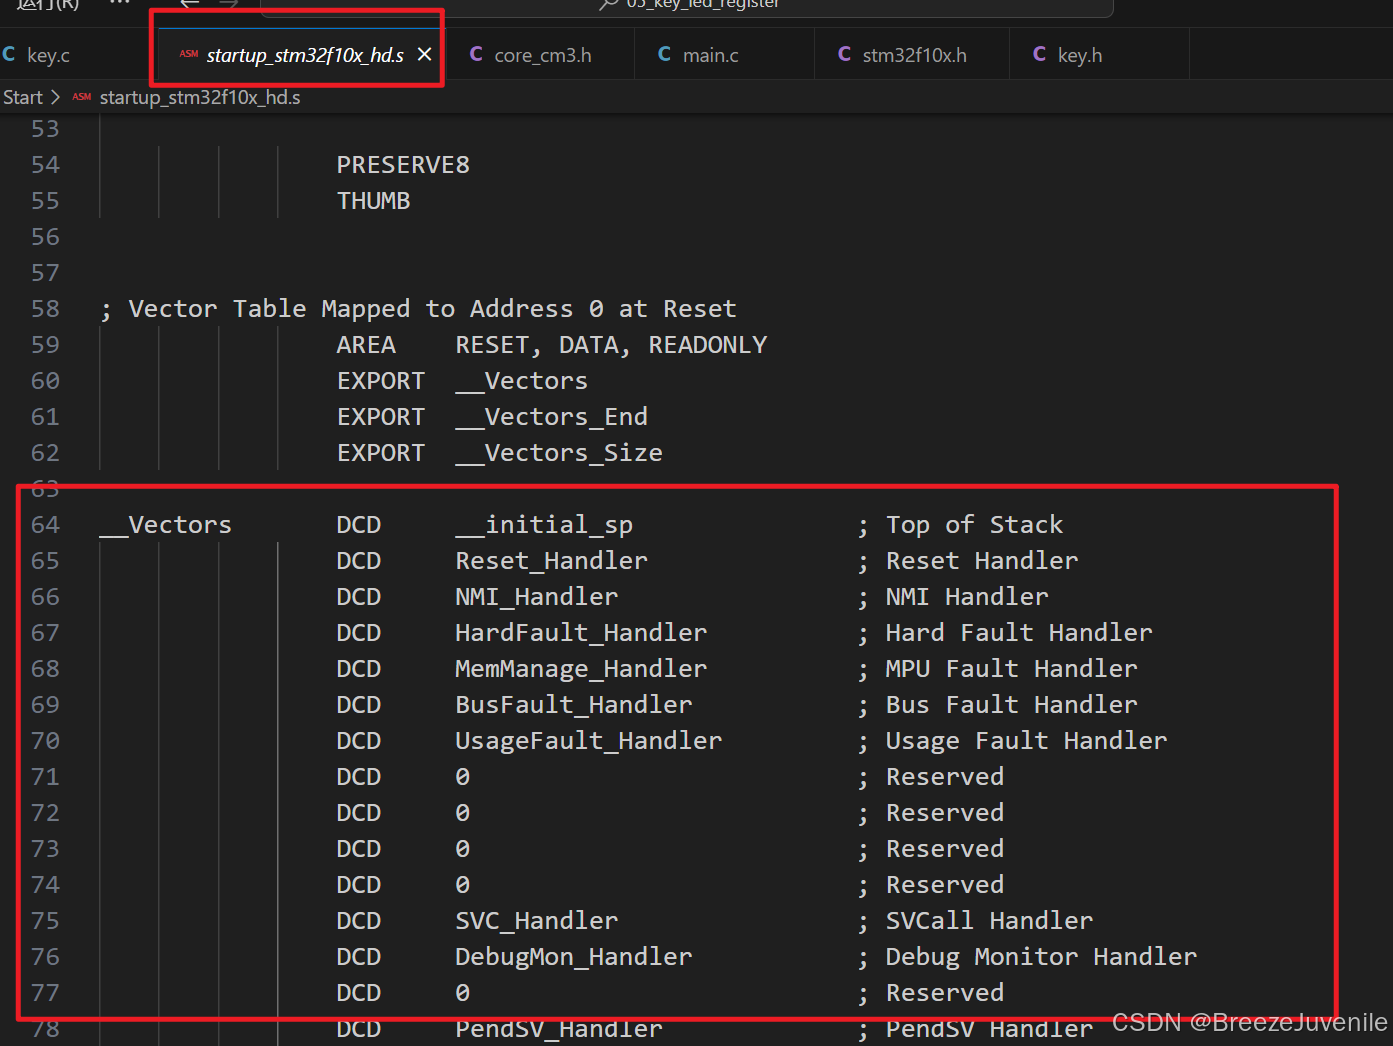
Task: Click the 'Debug Monitor Handler' comment
Action: click(x=1041, y=957)
